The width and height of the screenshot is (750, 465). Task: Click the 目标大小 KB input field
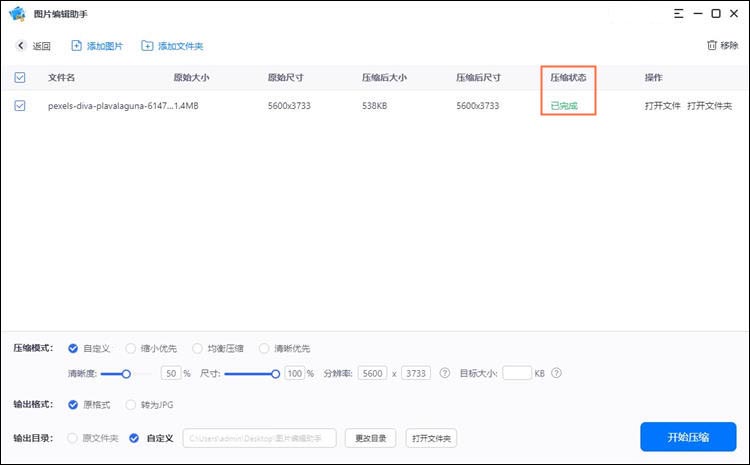pos(517,373)
